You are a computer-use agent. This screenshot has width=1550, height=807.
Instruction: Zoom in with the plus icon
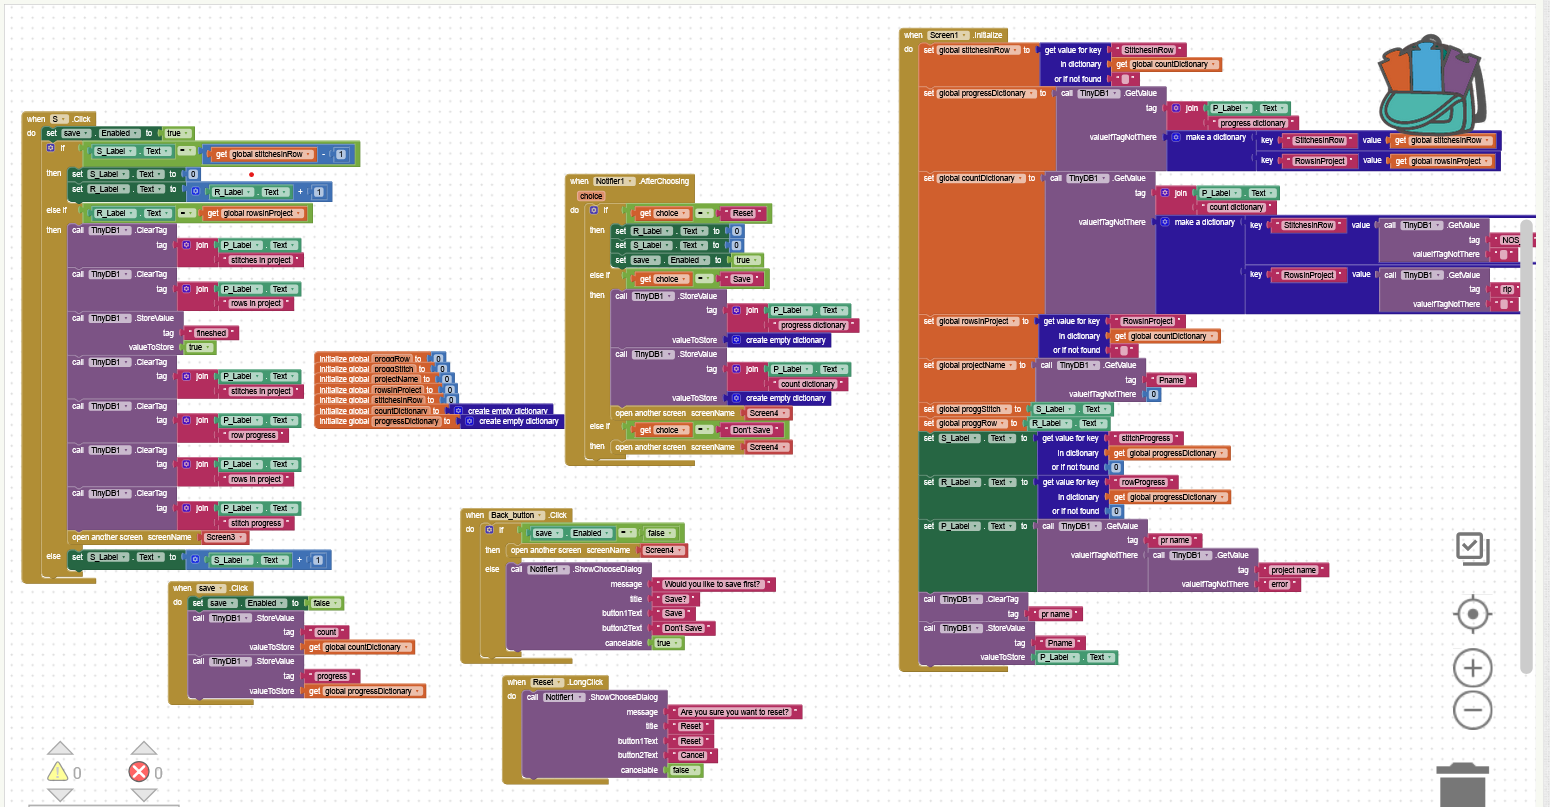click(x=1472, y=668)
